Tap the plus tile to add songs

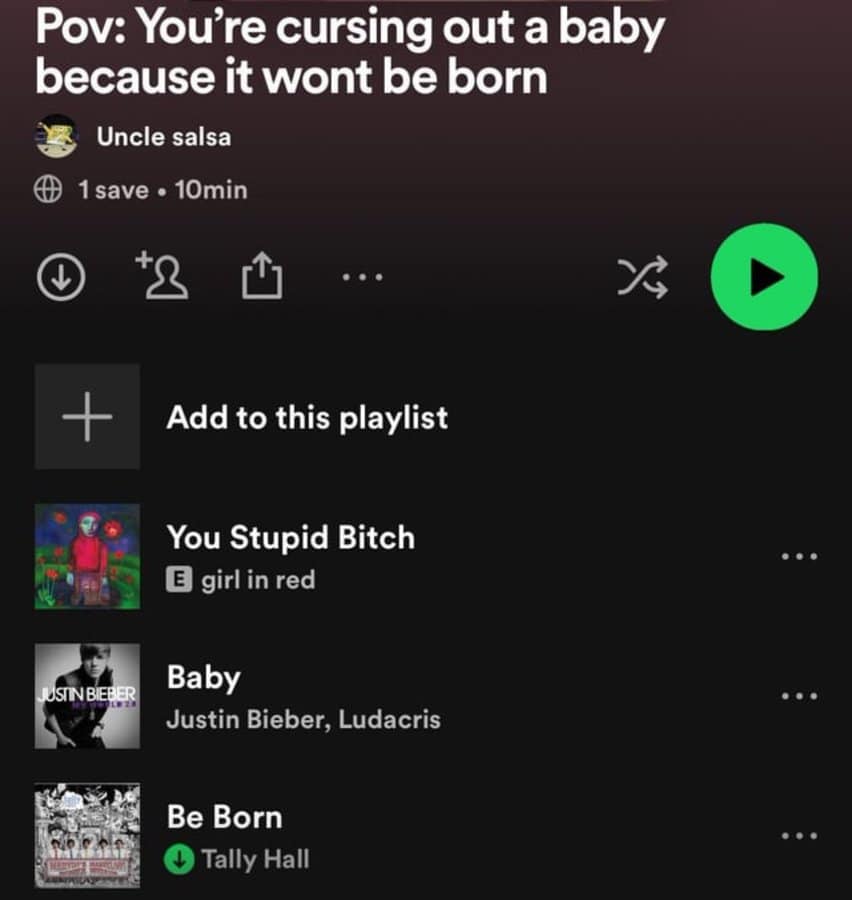coord(87,417)
